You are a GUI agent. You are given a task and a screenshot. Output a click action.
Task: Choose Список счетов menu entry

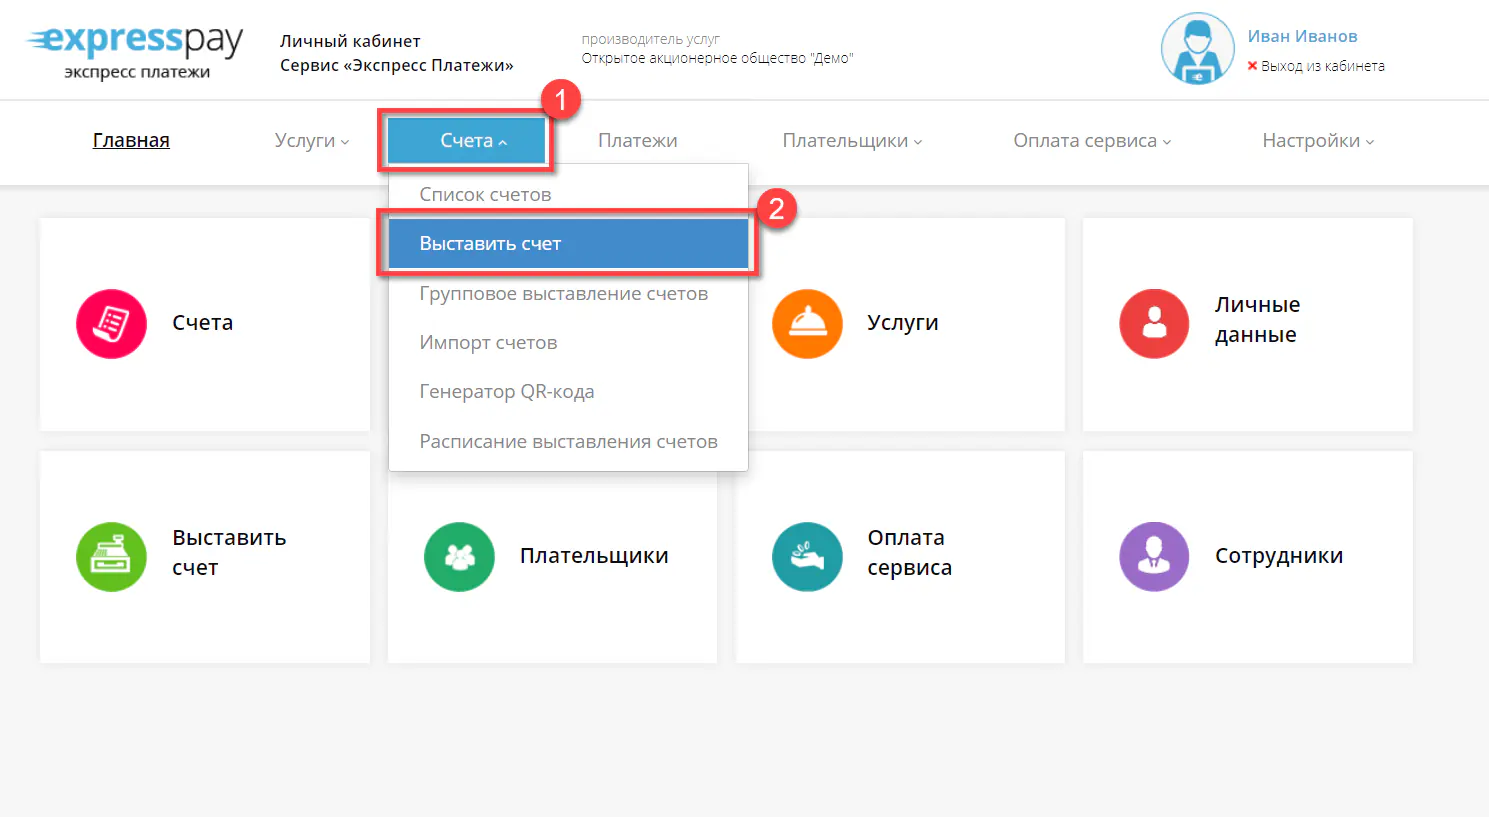[x=485, y=195]
